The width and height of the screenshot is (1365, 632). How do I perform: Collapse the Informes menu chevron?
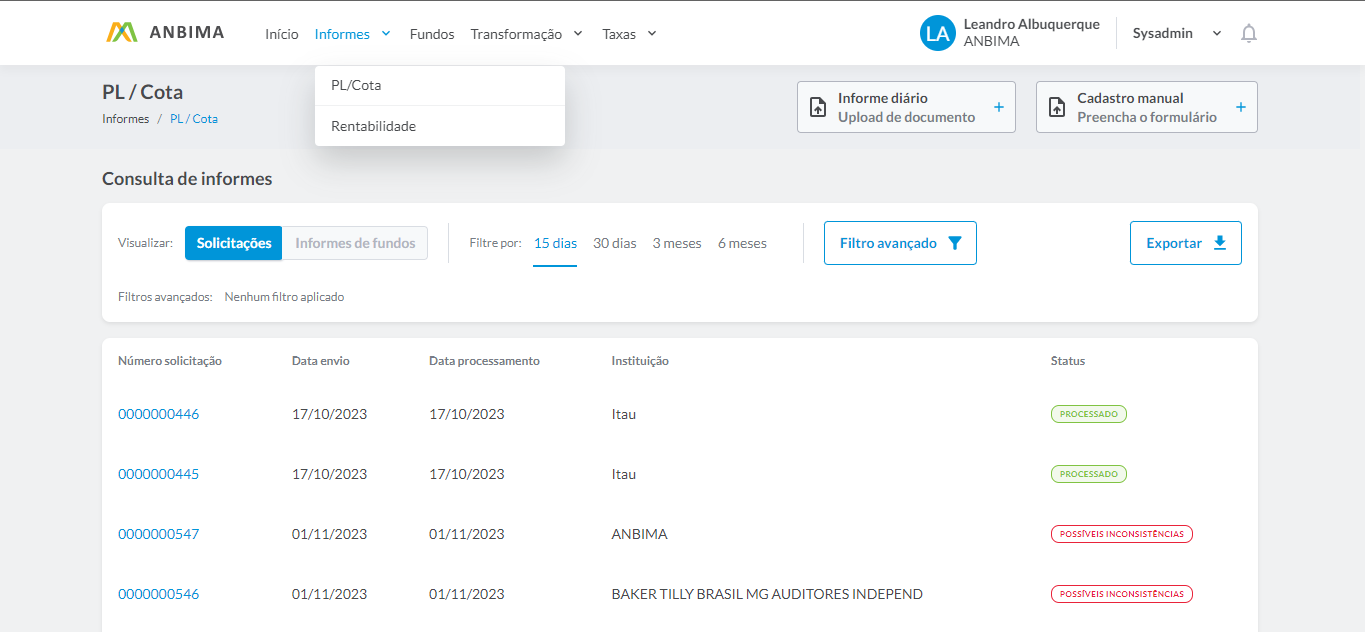click(386, 34)
